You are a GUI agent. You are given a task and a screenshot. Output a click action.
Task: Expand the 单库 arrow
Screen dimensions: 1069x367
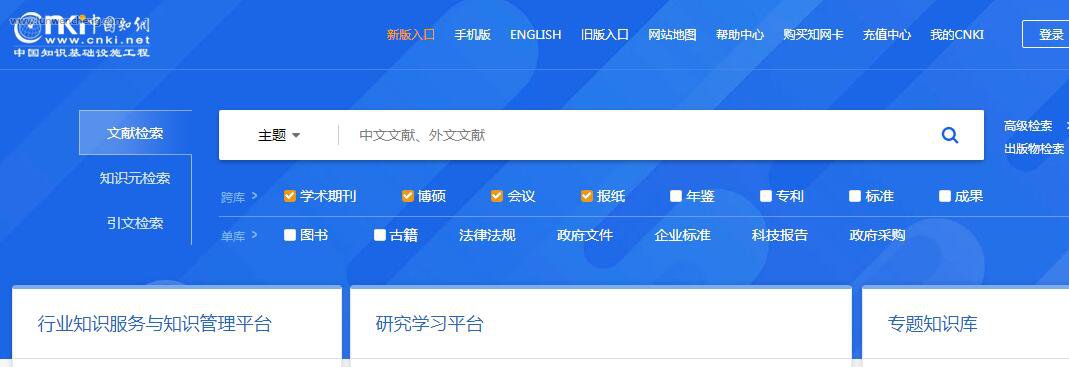coord(254,235)
